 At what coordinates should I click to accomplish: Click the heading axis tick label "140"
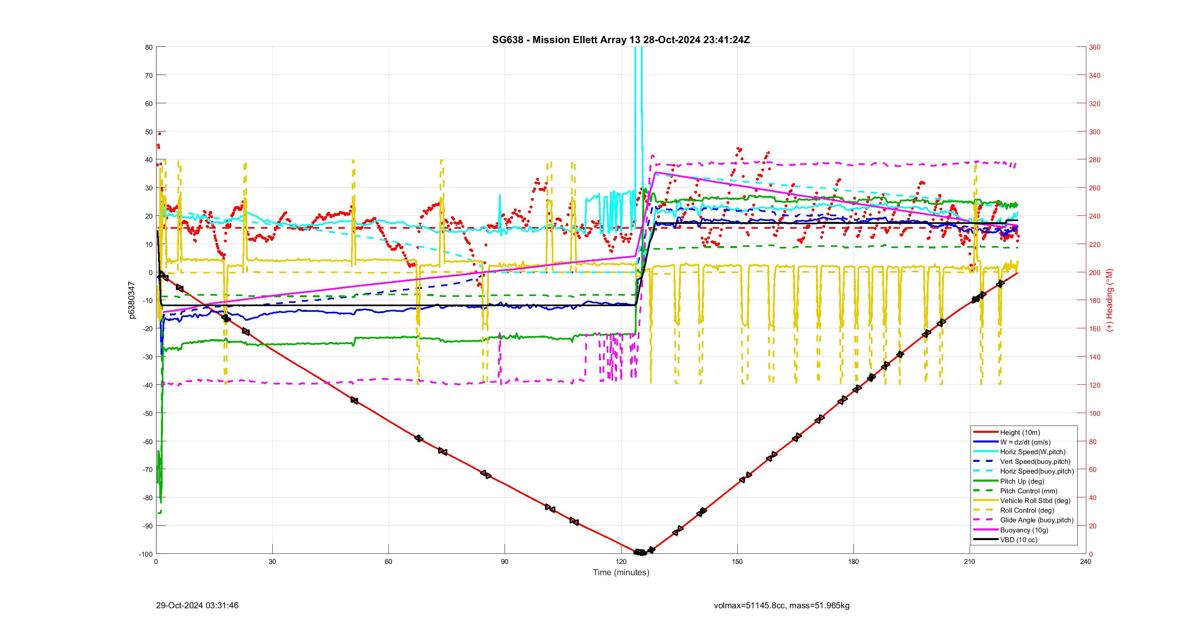(1095, 357)
